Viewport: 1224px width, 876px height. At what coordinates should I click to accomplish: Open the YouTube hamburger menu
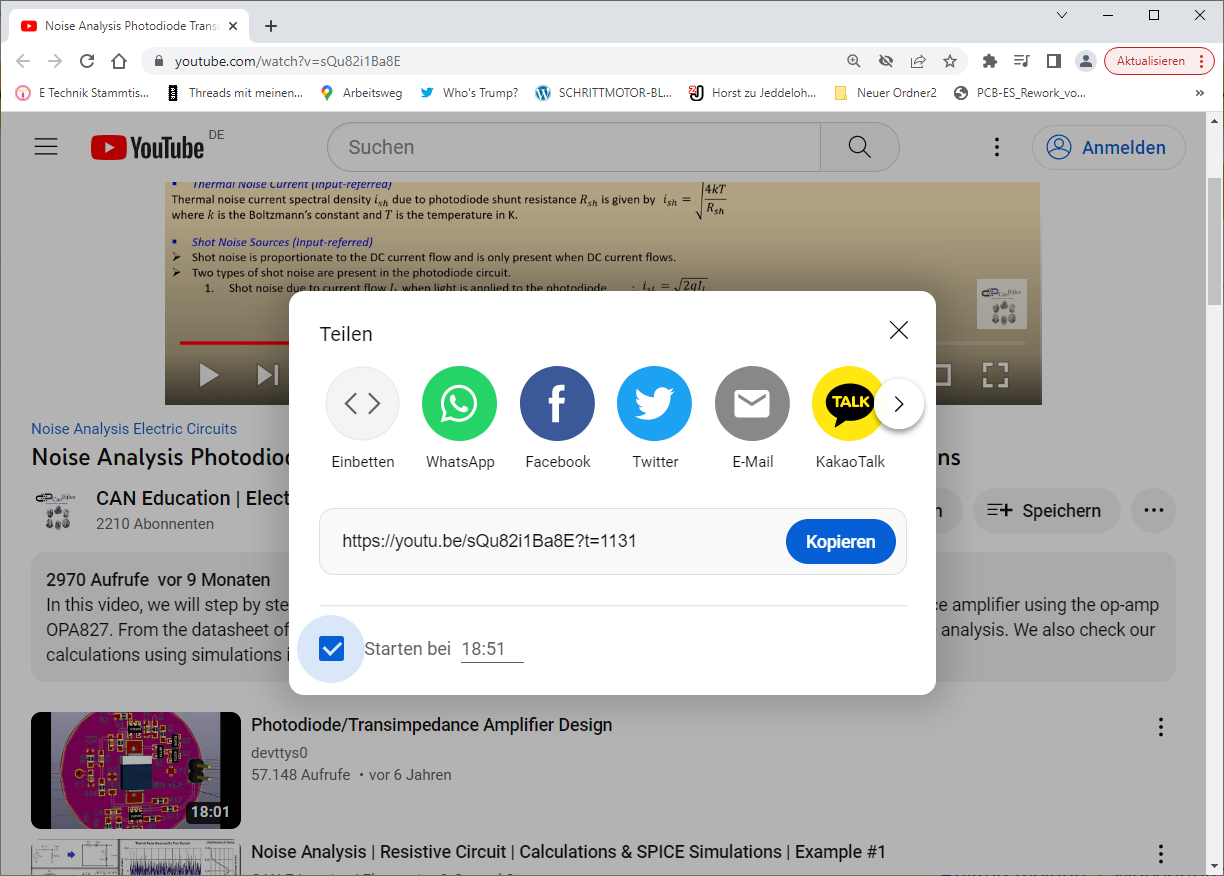coord(46,147)
